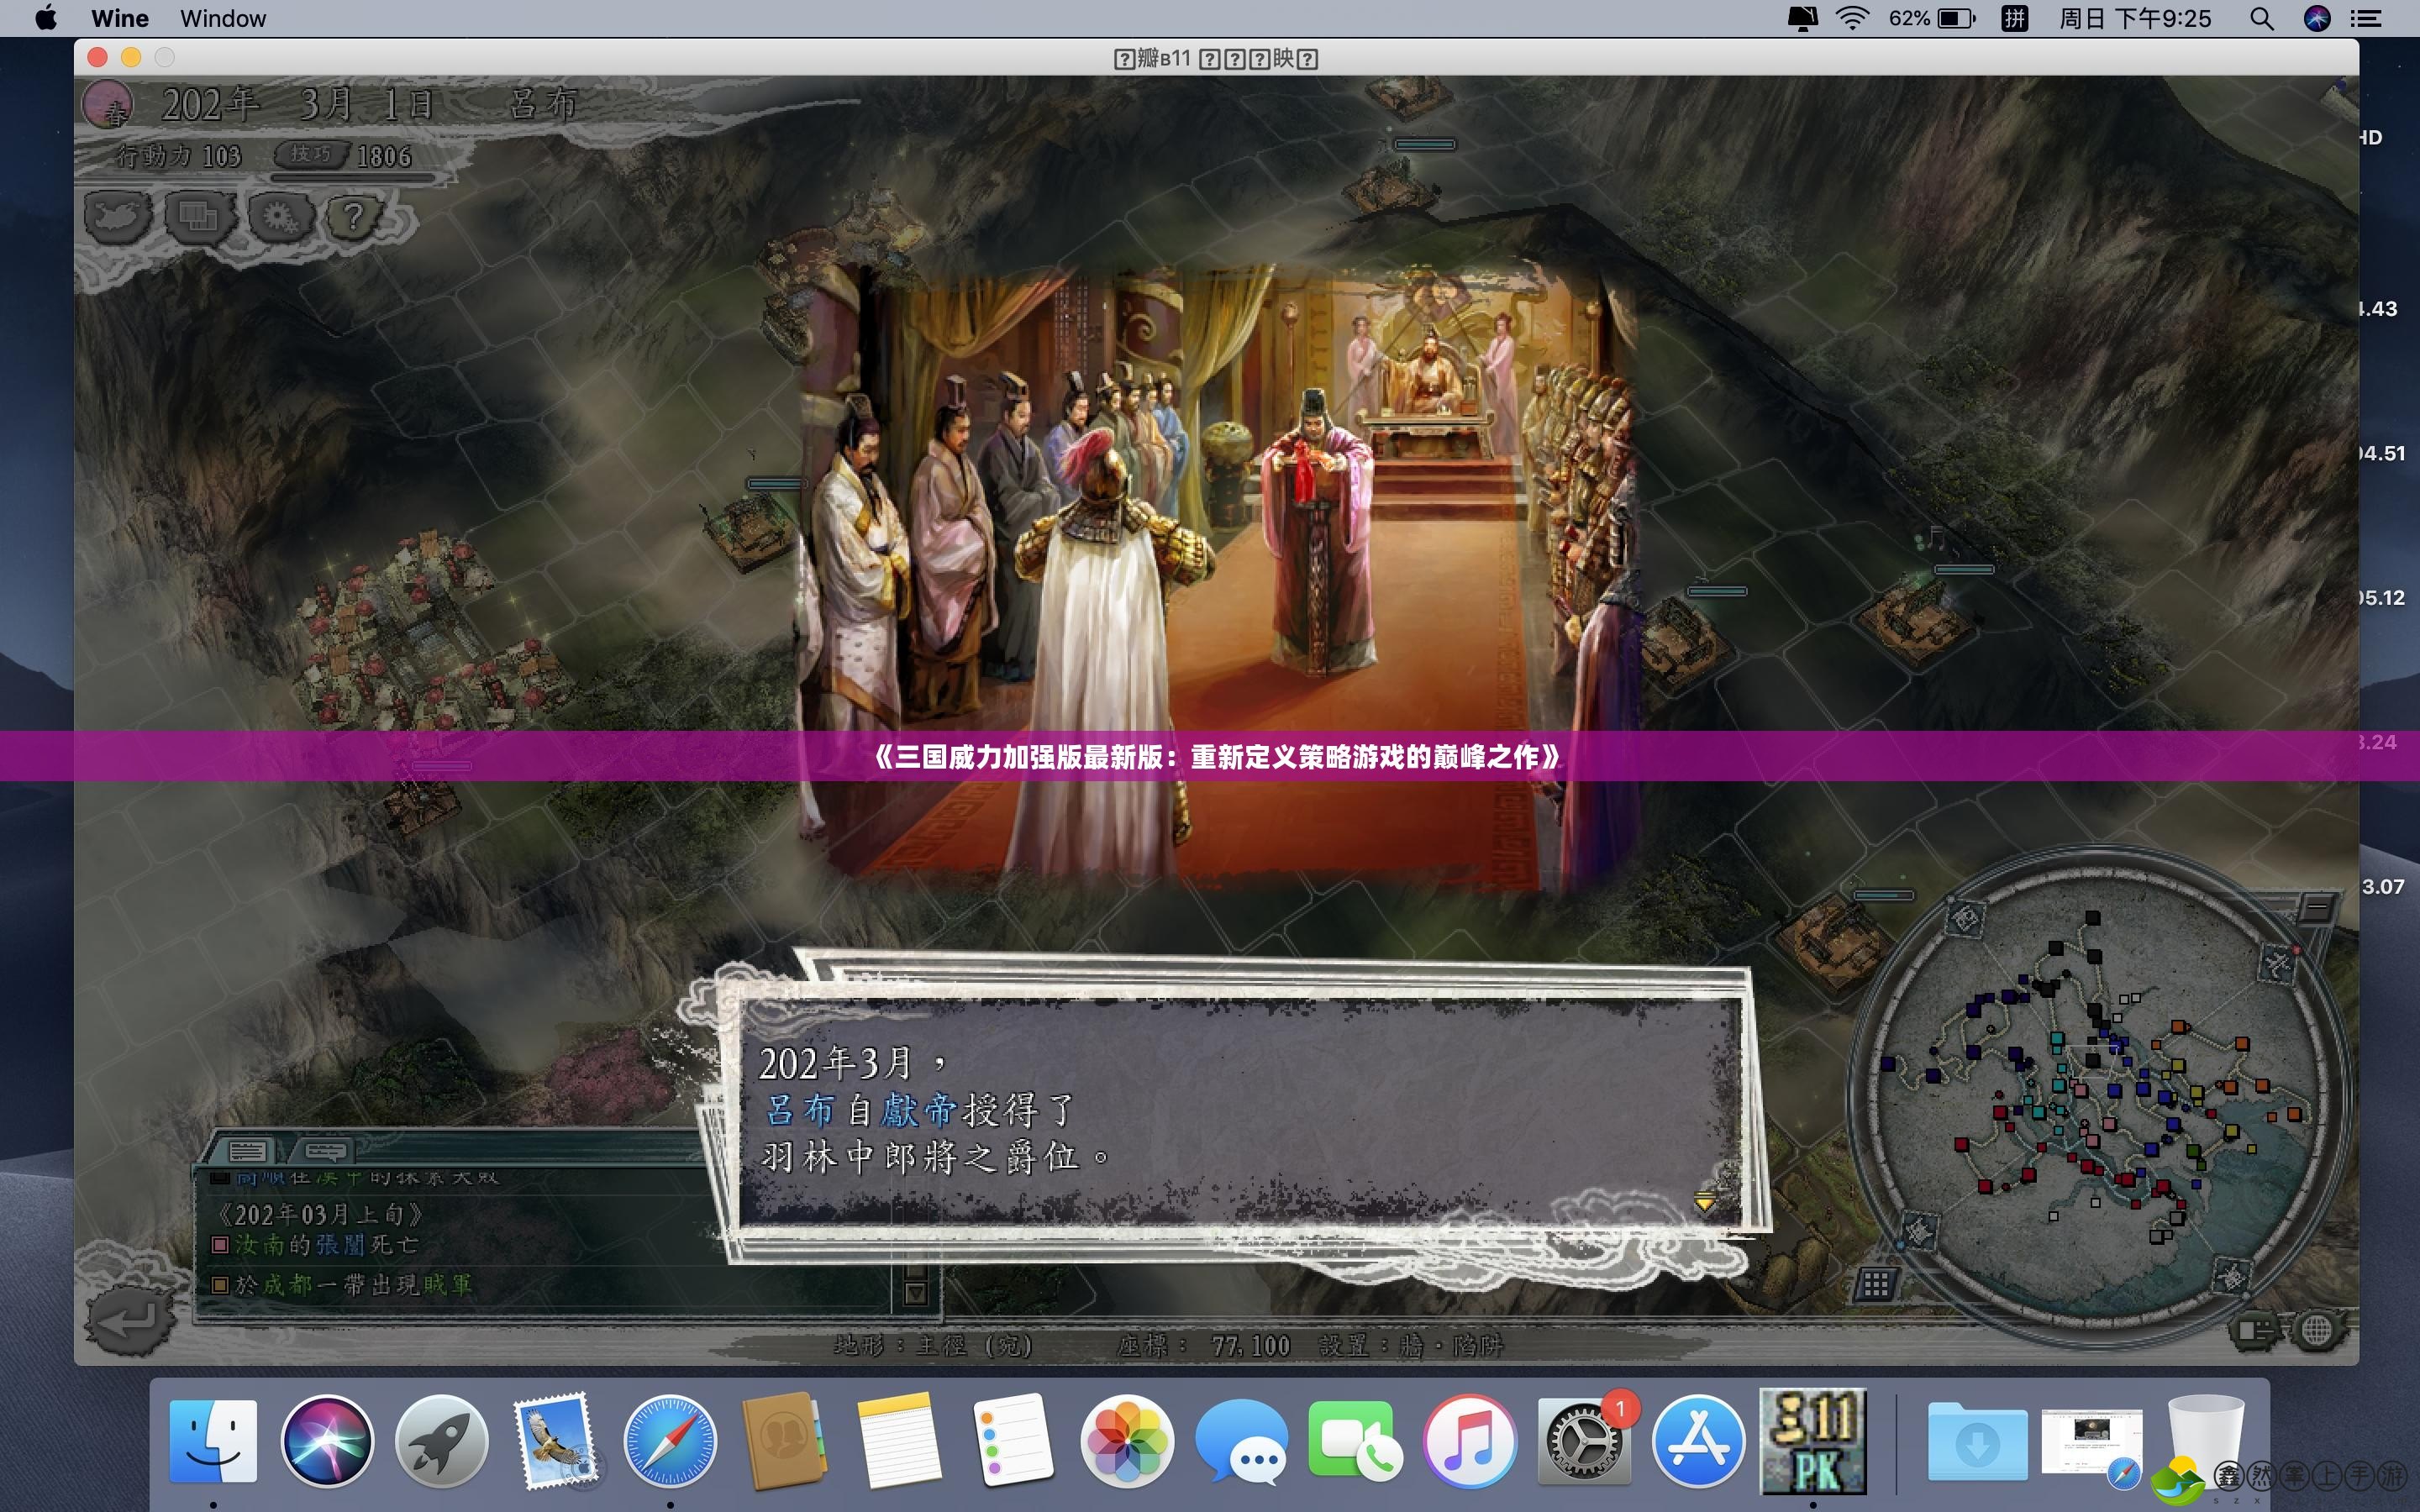Open the Window menu

[223, 18]
